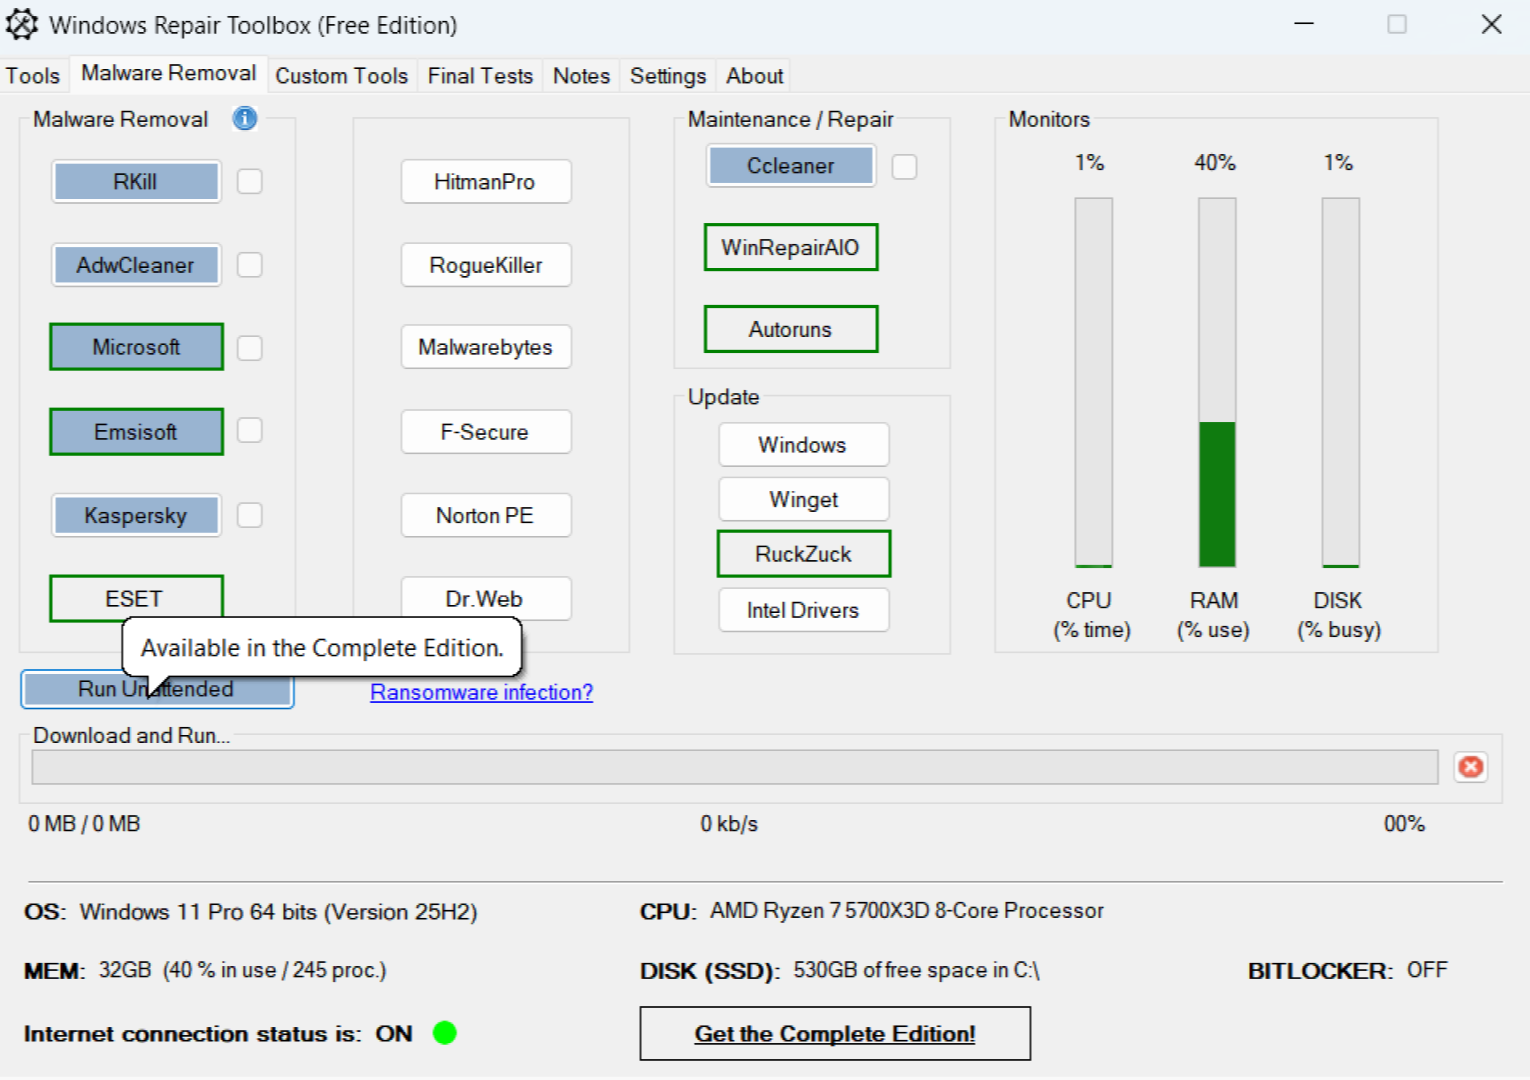Image resolution: width=1530 pixels, height=1080 pixels.
Task: Click Run Unattended button
Action: pos(157,689)
